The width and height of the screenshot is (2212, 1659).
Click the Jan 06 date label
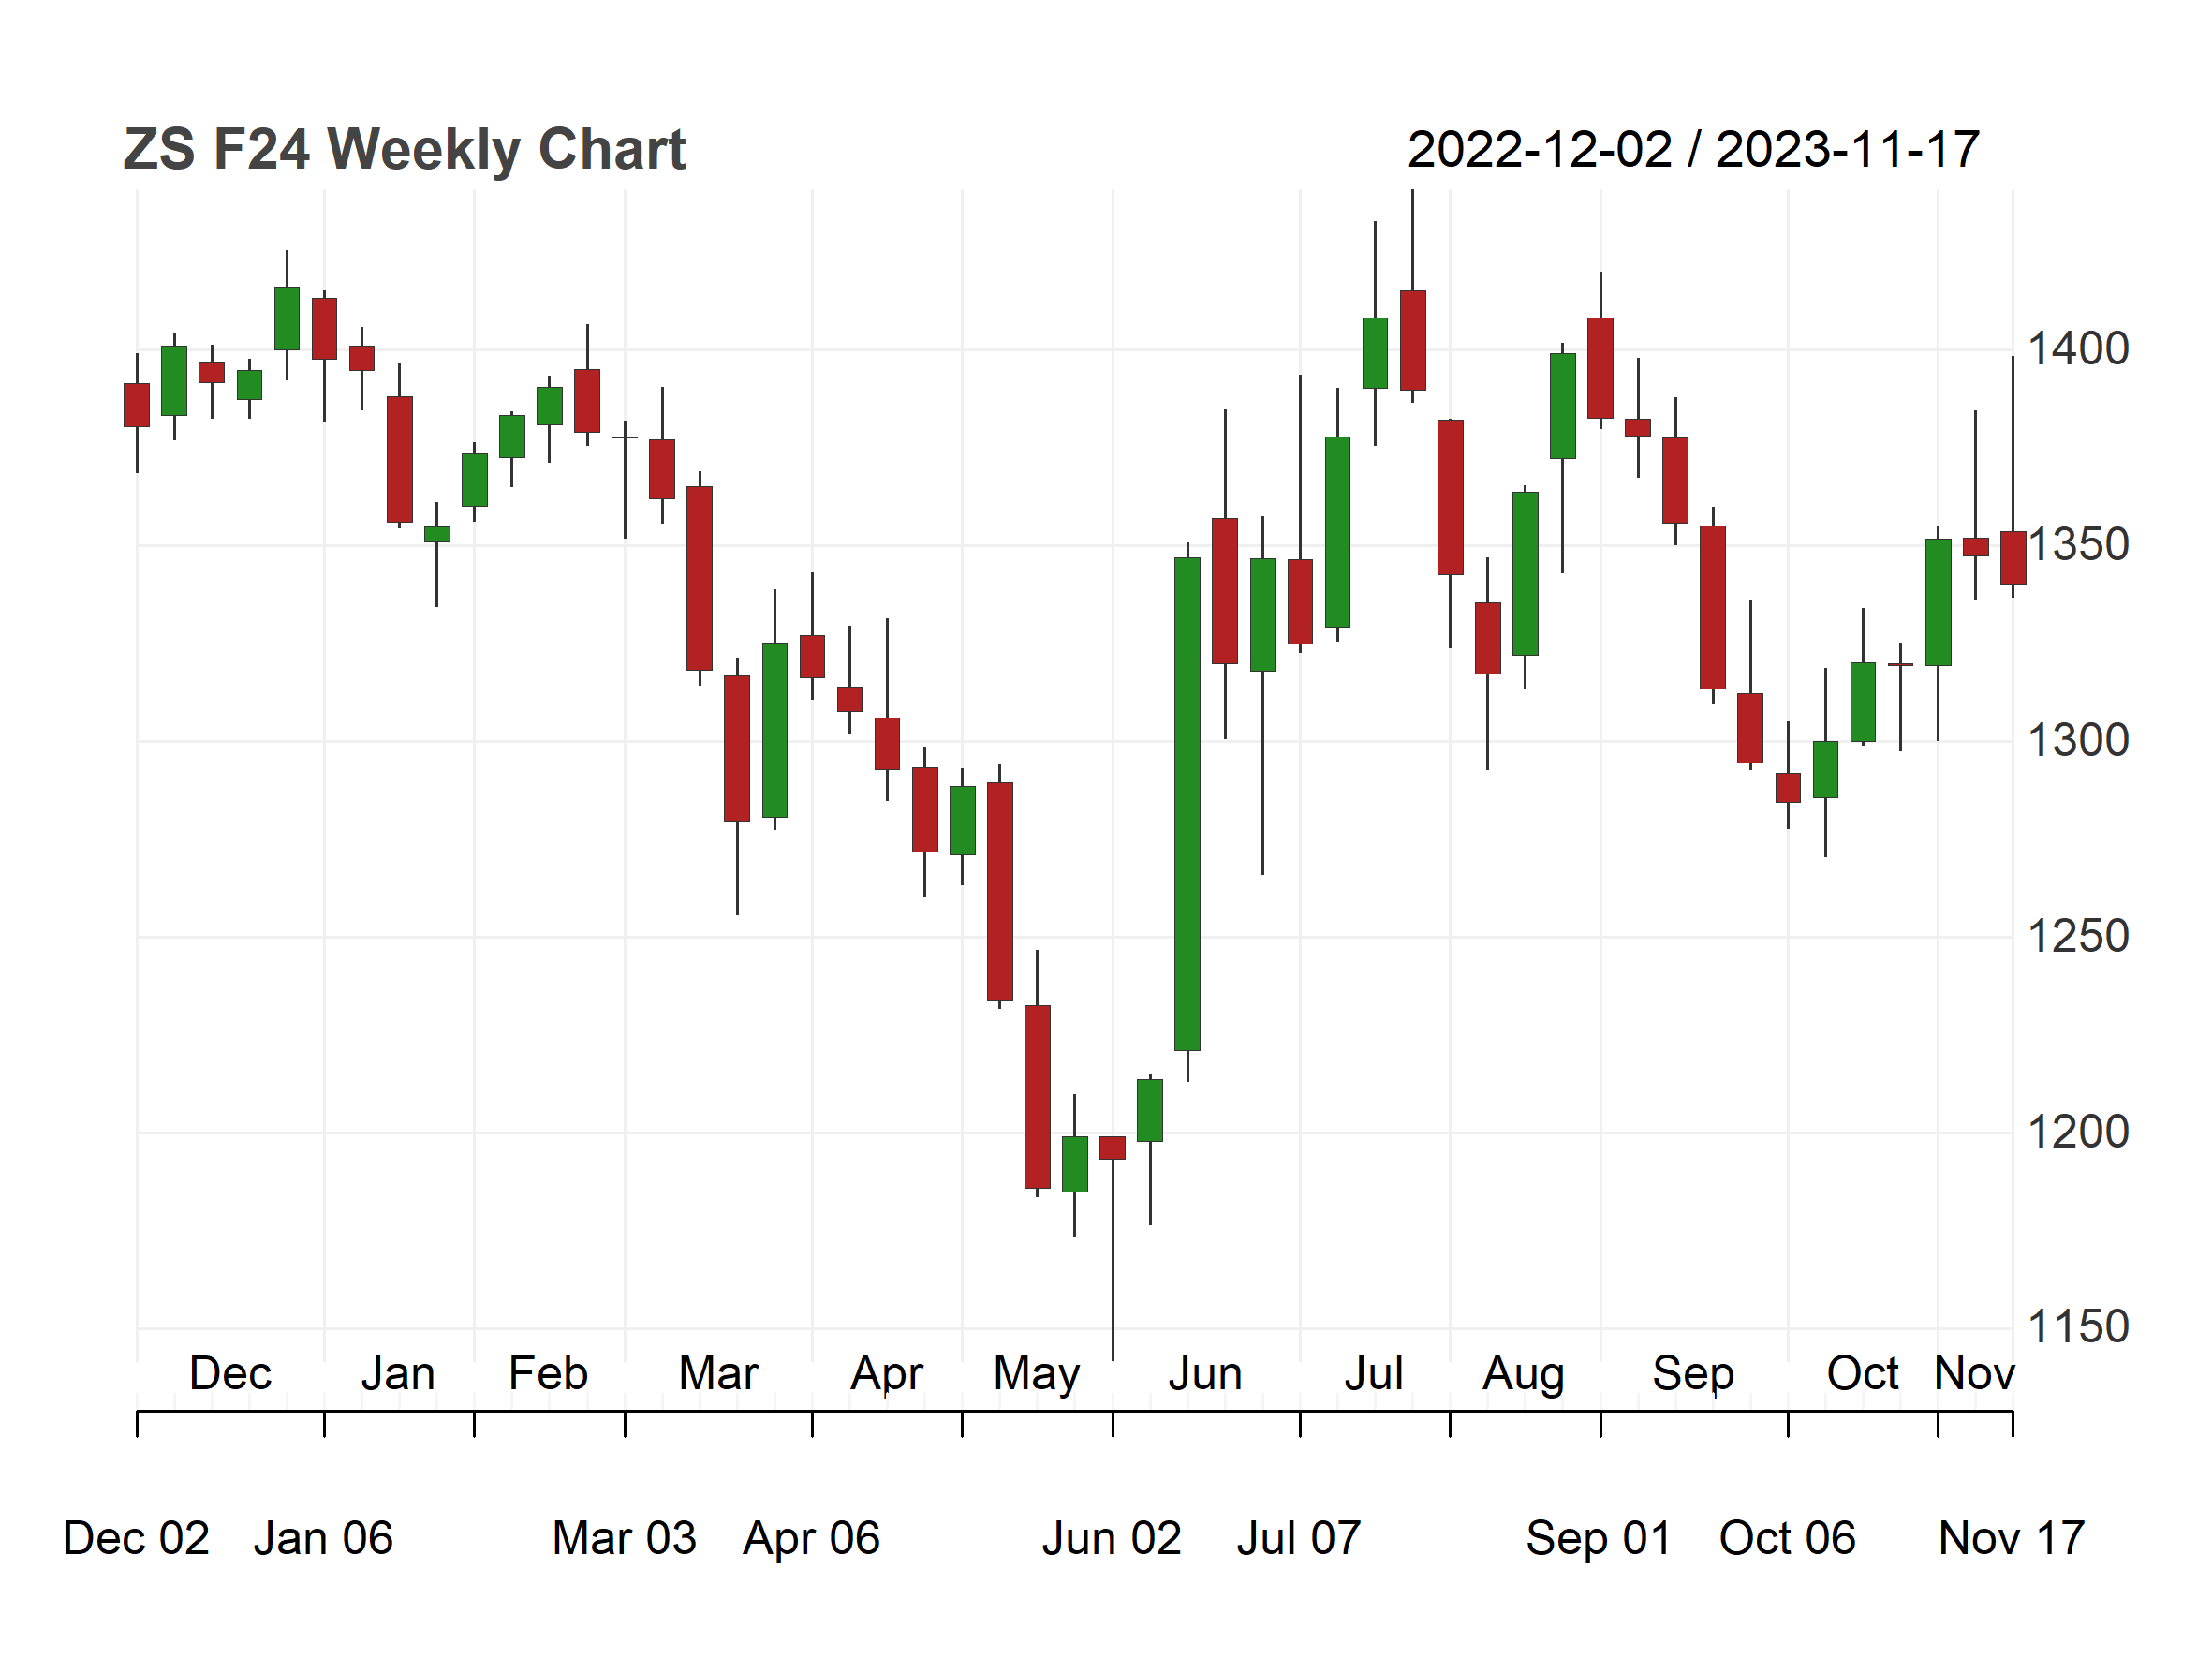click(323, 1538)
